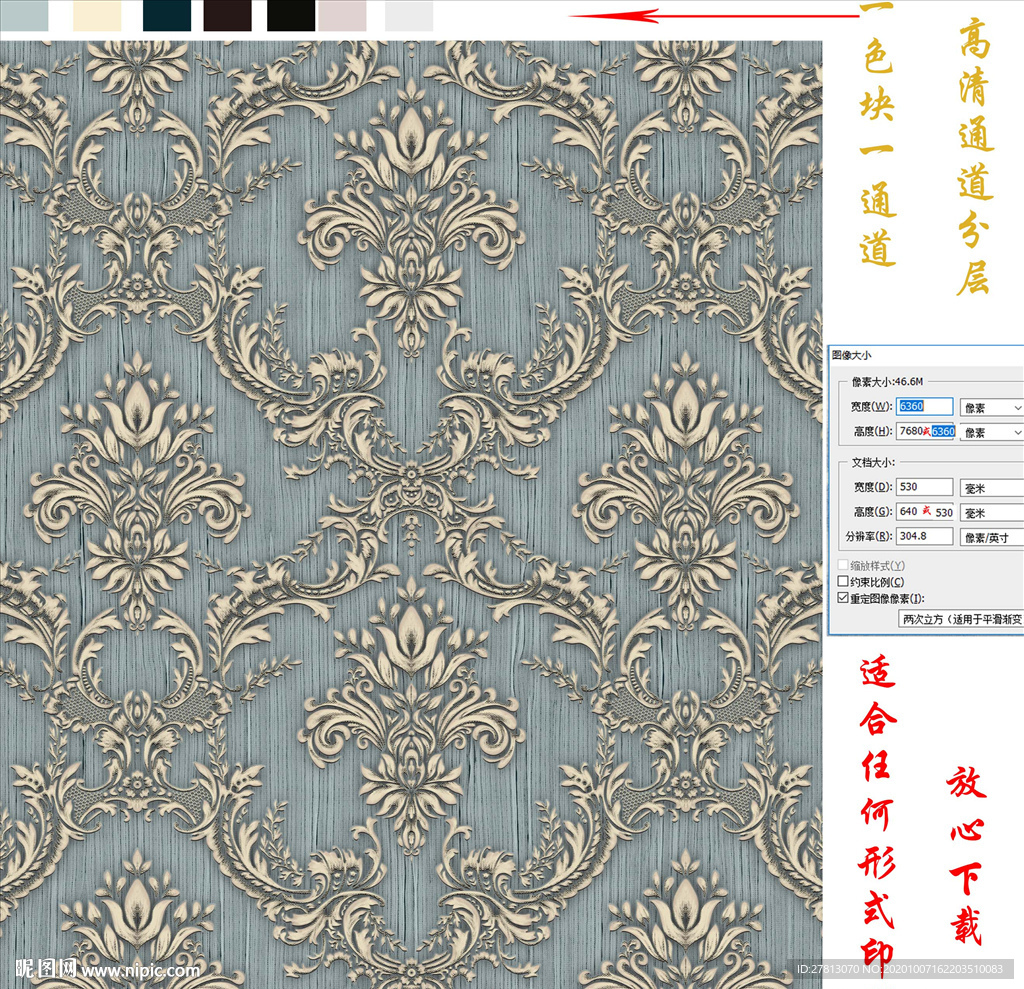Click the pixel height field showing 7680

(925, 431)
